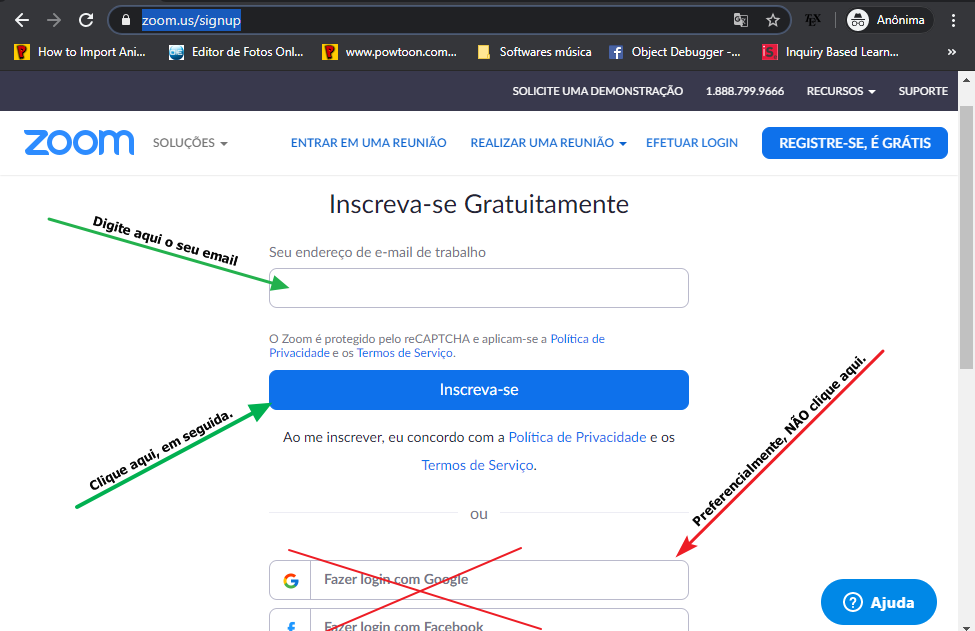This screenshot has width=975, height=631.
Task: Click the blue Inscreva-se button
Action: coord(479,390)
